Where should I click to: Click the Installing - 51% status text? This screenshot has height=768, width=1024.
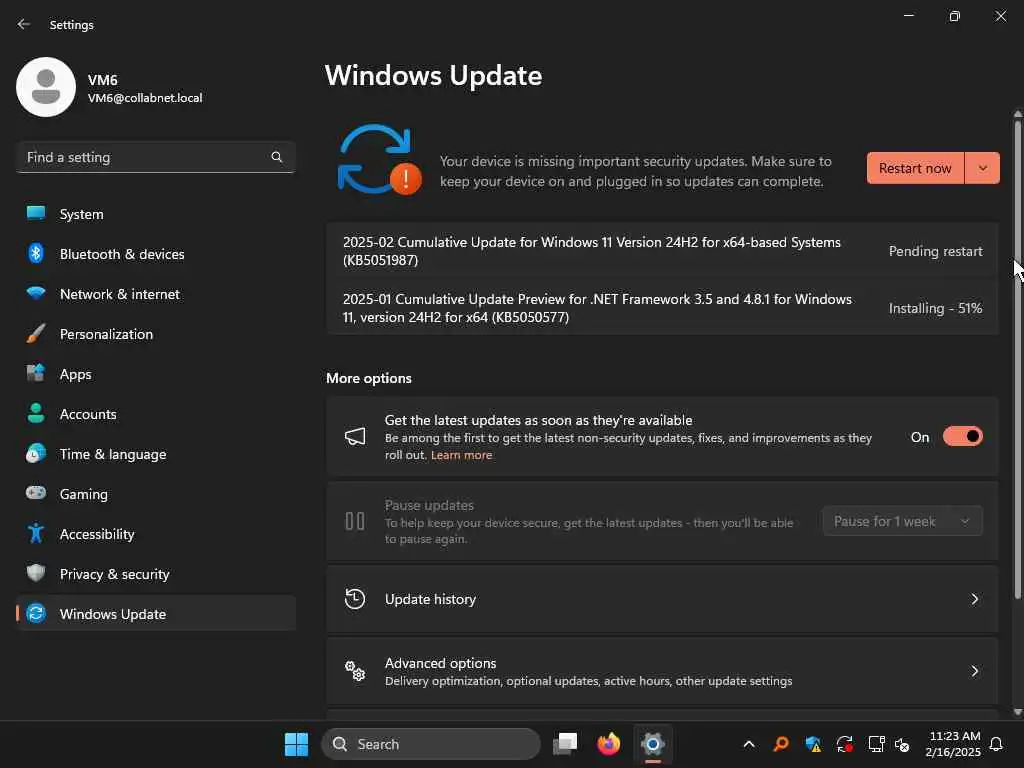click(x=935, y=308)
